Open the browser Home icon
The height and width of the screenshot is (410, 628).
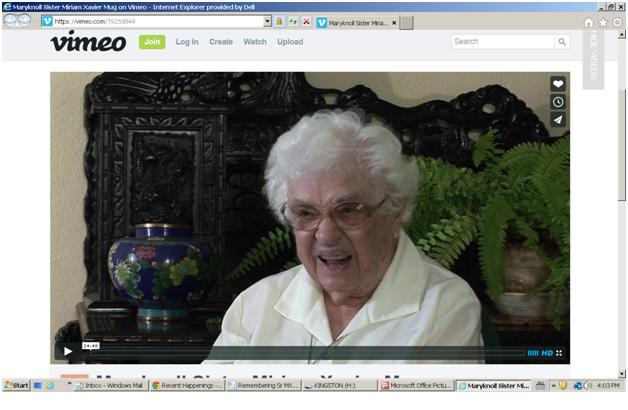click(588, 23)
